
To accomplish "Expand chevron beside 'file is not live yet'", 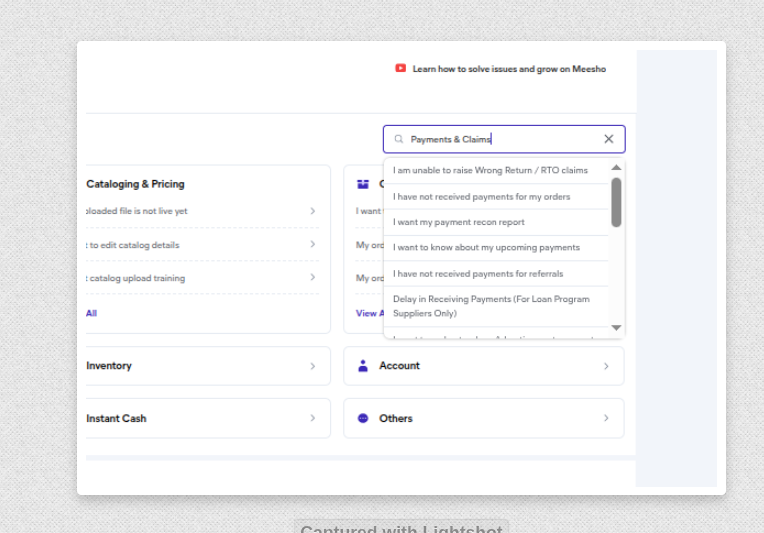I will (x=313, y=211).
